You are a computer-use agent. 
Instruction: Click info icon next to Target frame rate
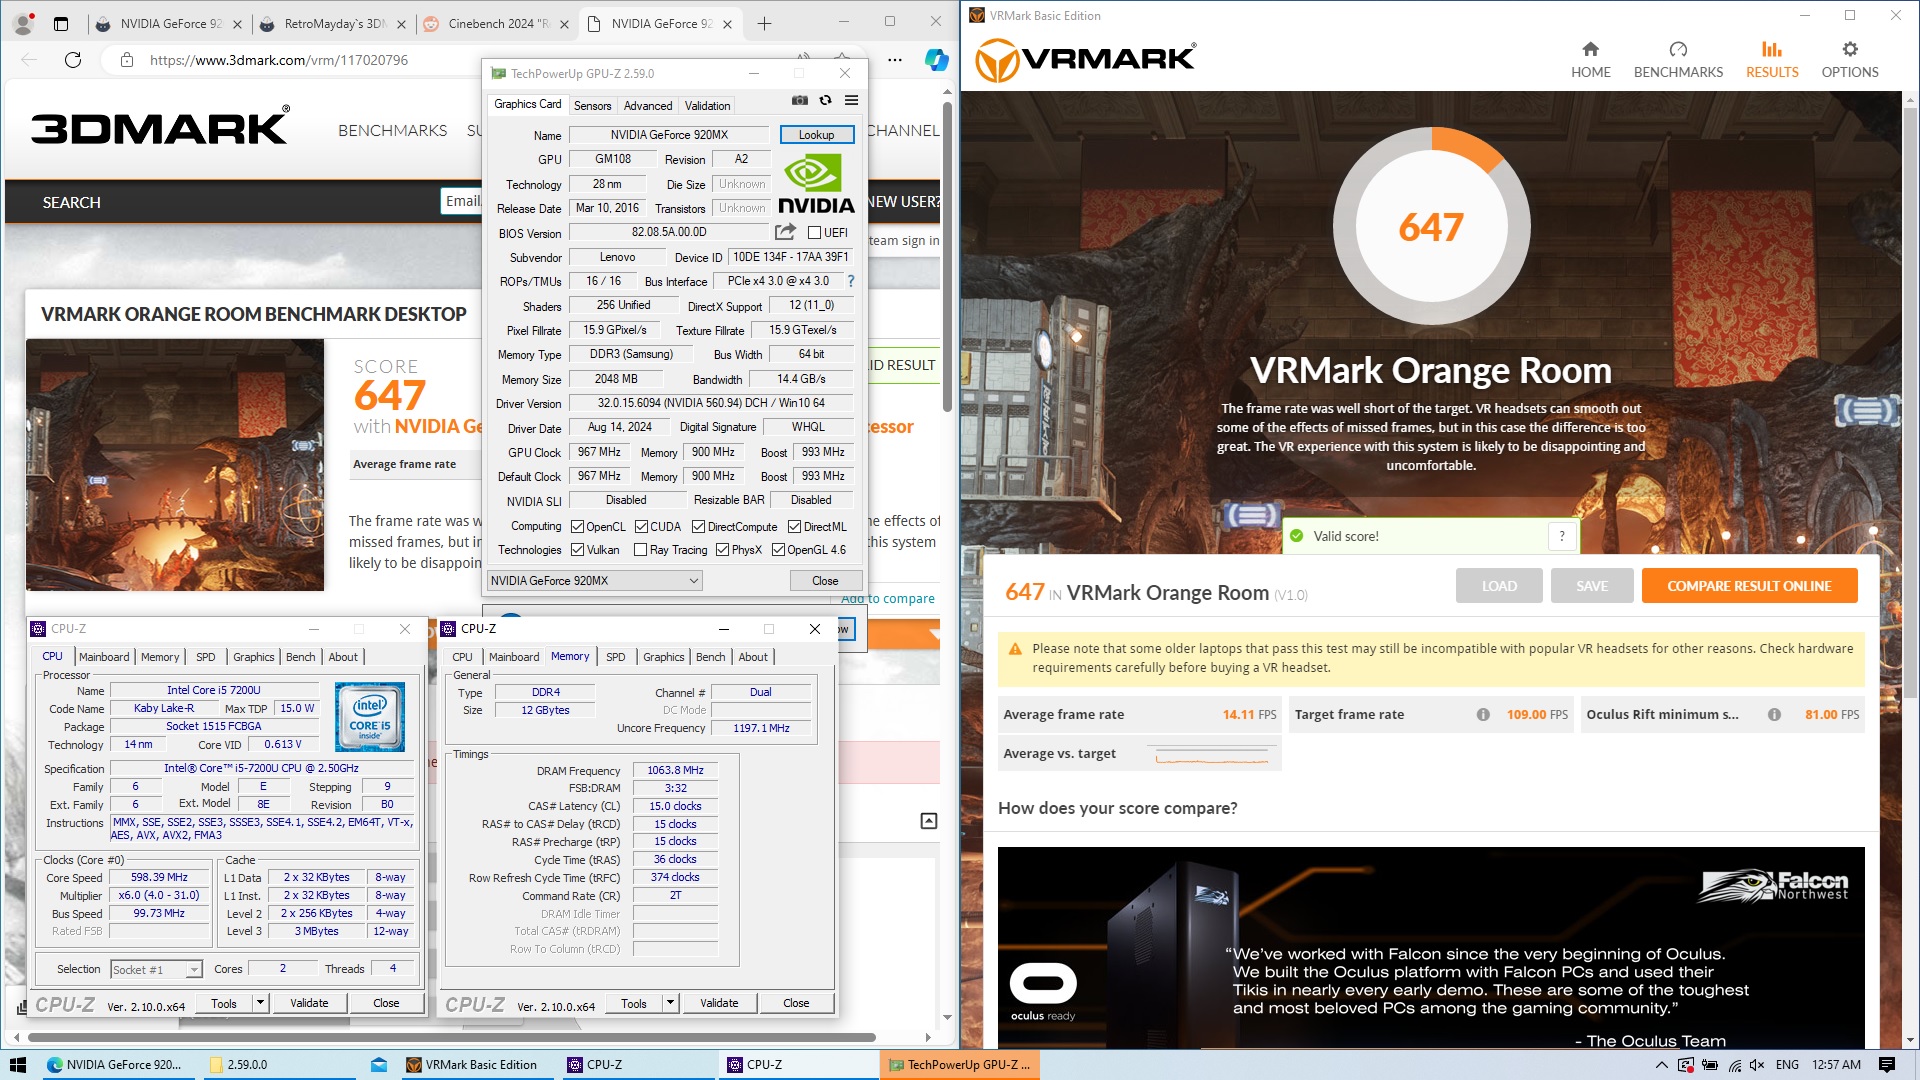point(1483,715)
